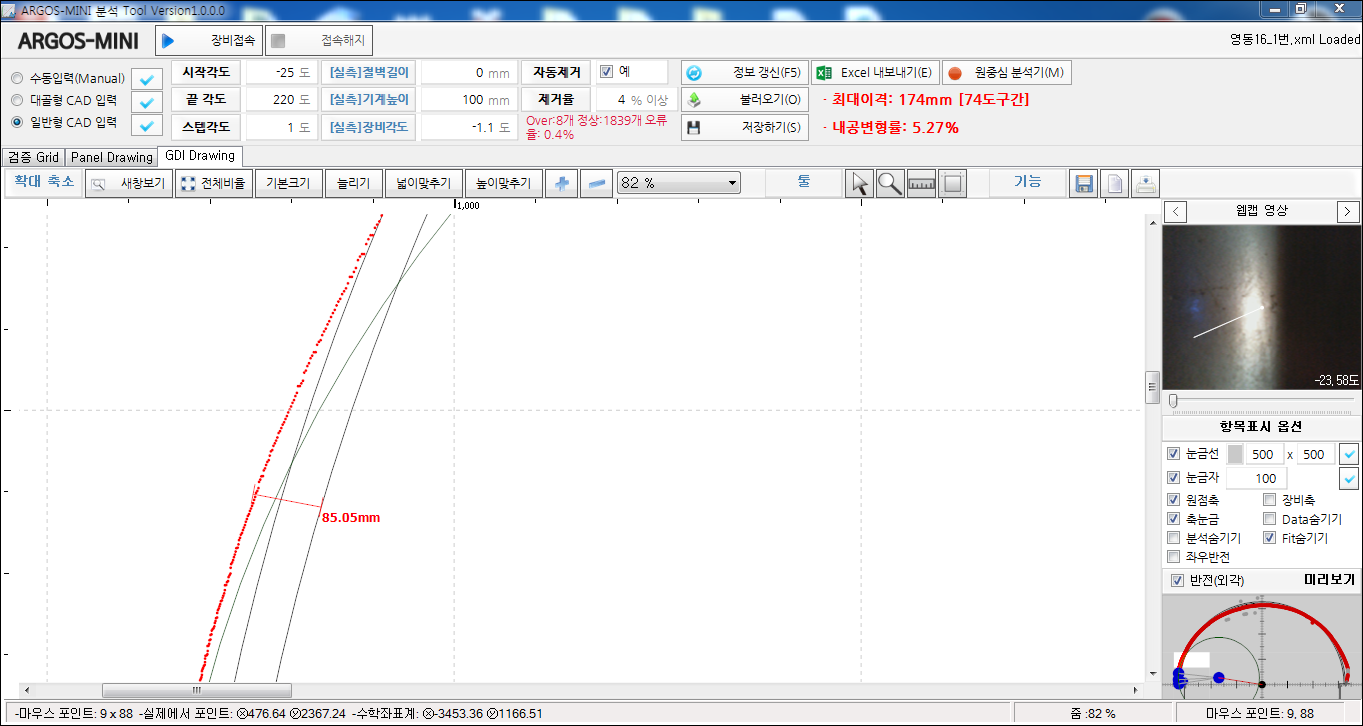Screen dimensions: 1363x726
Task: Click the right arrow on 웹캡 영상 panel
Action: tap(1347, 211)
